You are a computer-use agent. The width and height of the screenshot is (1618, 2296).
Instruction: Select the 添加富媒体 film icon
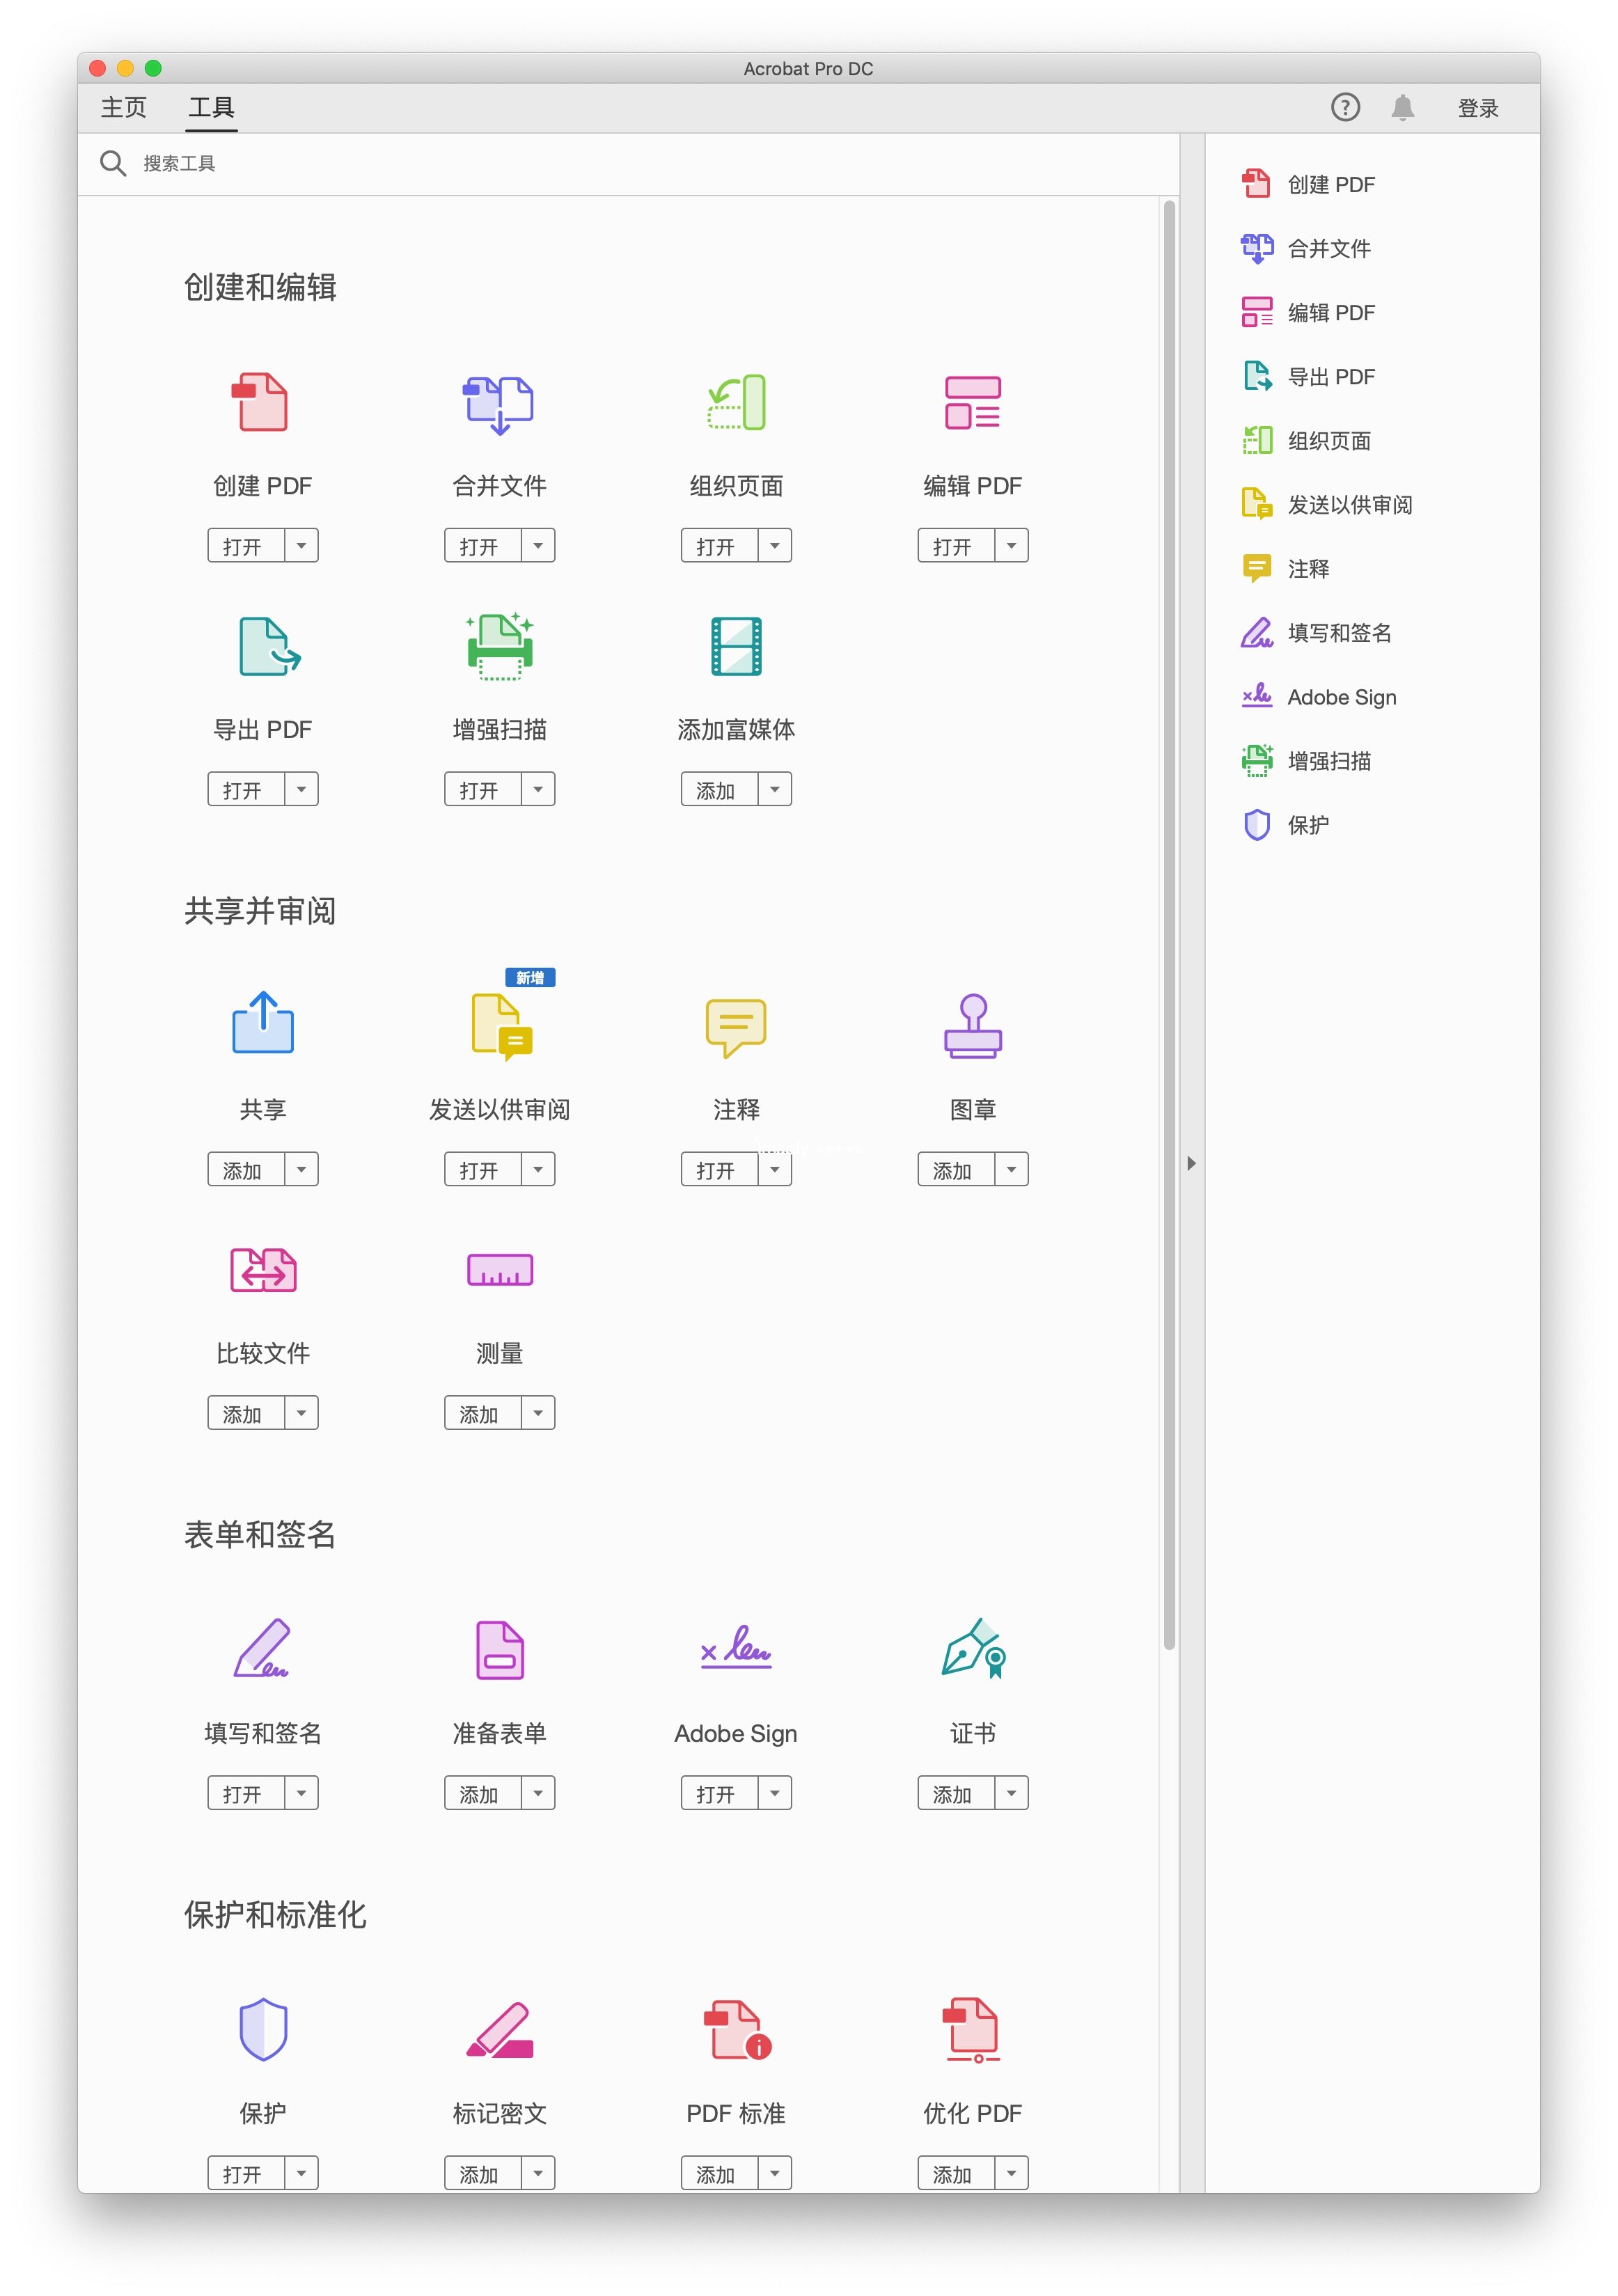click(736, 646)
